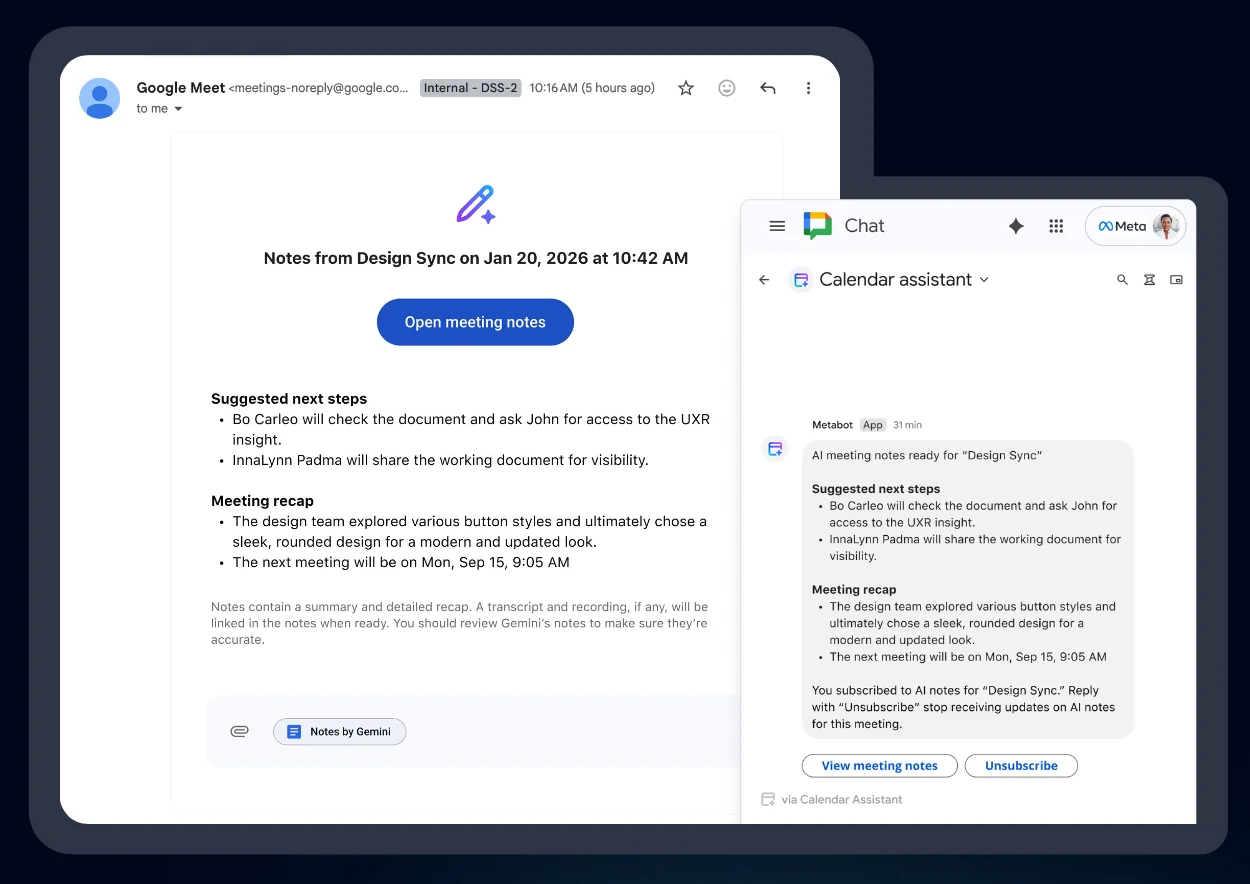Click the Calendar assistant app icon
The width and height of the screenshot is (1250, 884).
click(x=800, y=280)
